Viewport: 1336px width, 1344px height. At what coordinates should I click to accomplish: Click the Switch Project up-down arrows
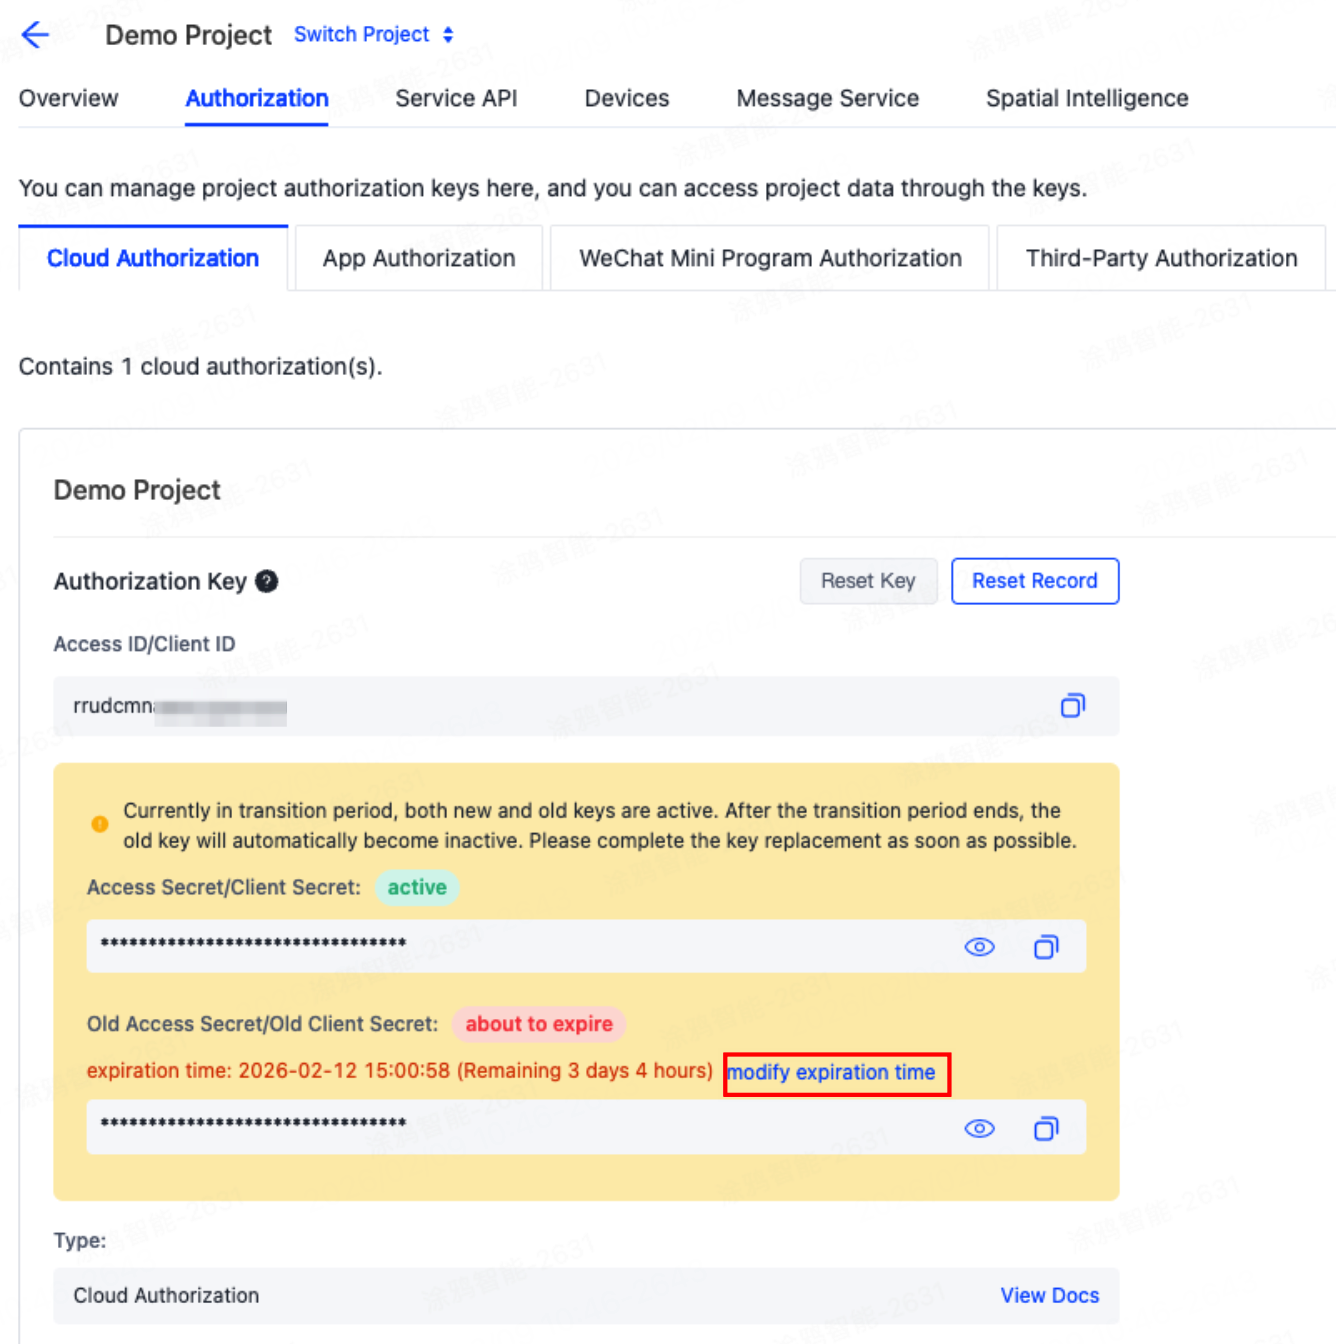click(x=448, y=35)
